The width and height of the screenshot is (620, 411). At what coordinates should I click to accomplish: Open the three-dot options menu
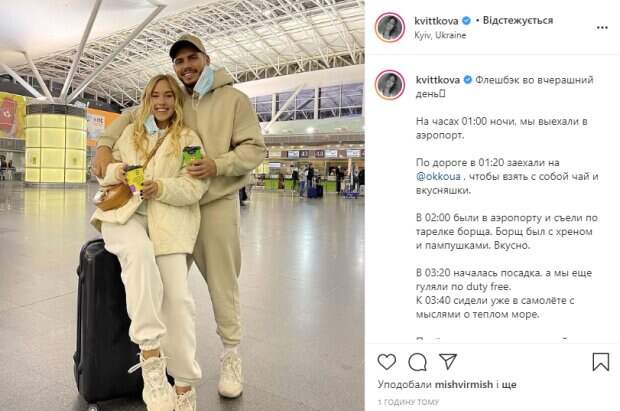602,28
